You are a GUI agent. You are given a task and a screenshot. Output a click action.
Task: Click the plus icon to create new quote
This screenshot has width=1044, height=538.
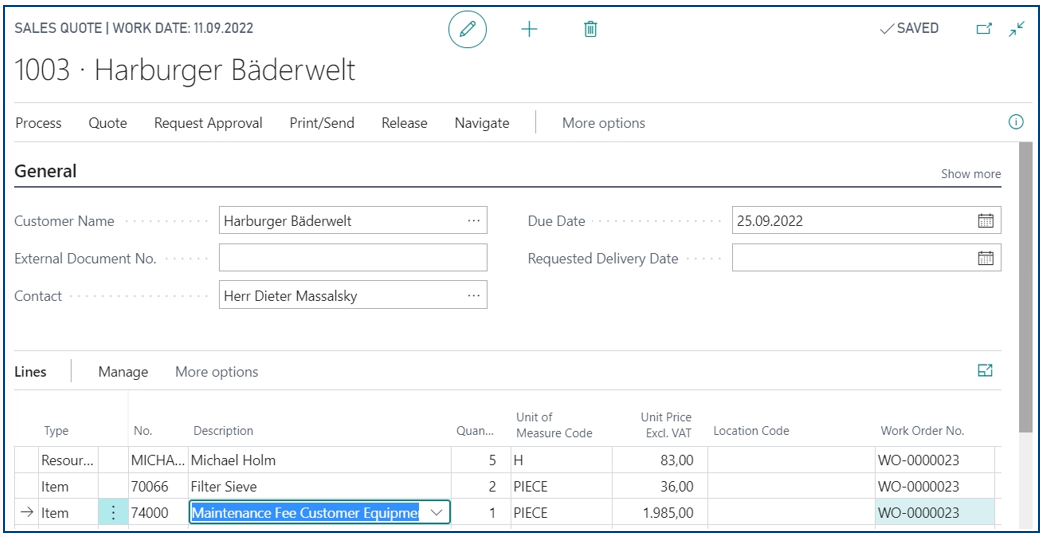click(529, 29)
